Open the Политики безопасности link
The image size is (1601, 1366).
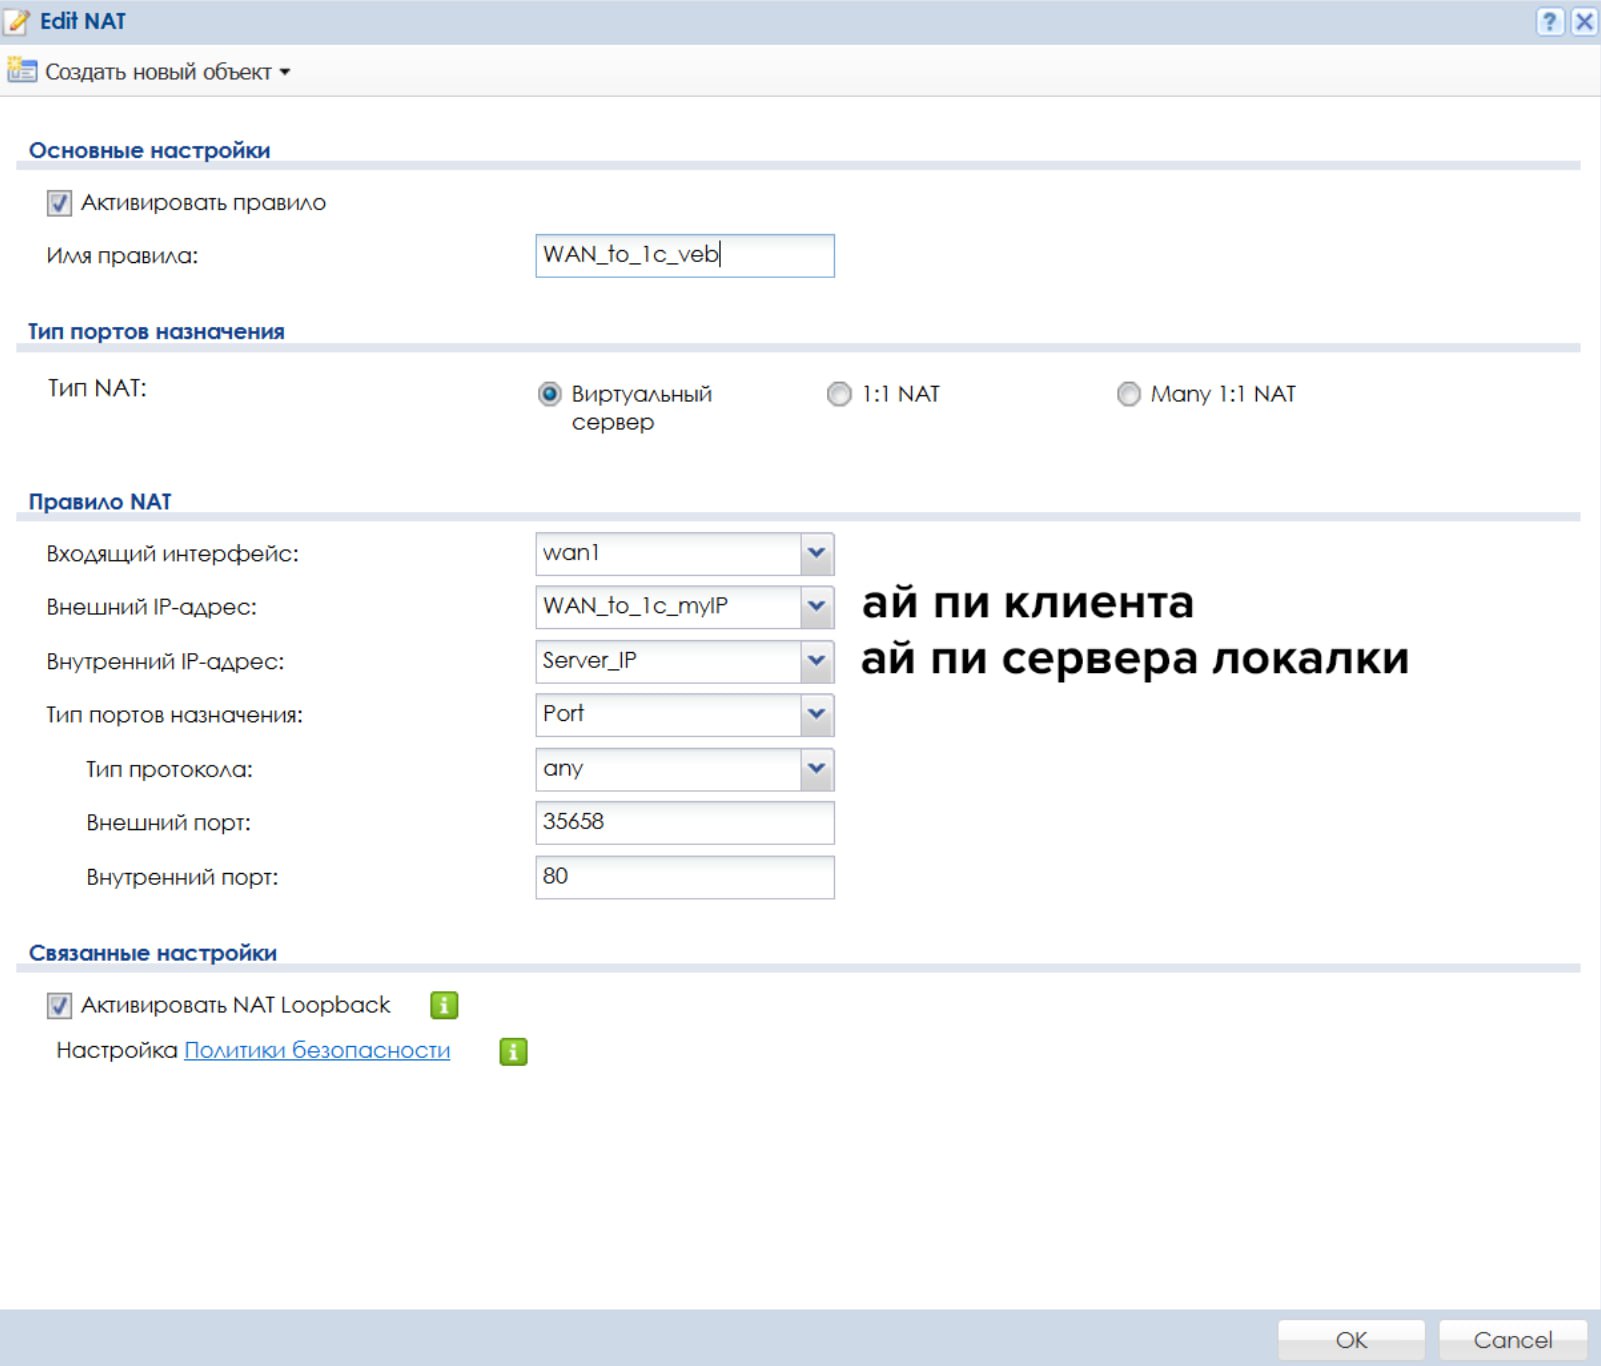pyautogui.click(x=317, y=1050)
